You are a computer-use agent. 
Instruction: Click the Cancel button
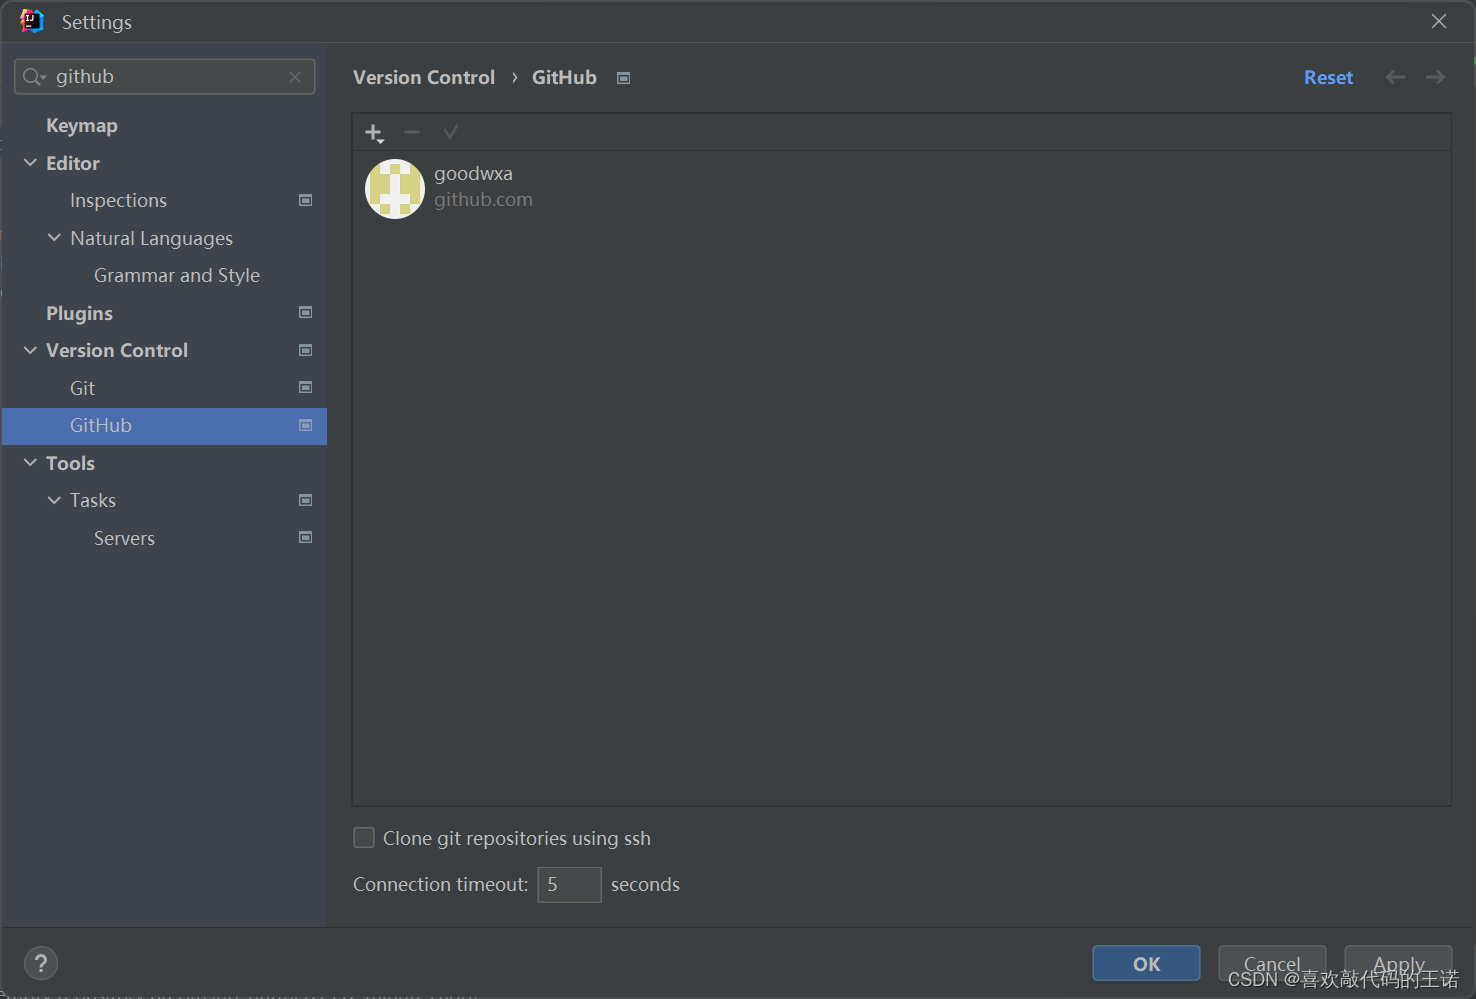click(1272, 964)
